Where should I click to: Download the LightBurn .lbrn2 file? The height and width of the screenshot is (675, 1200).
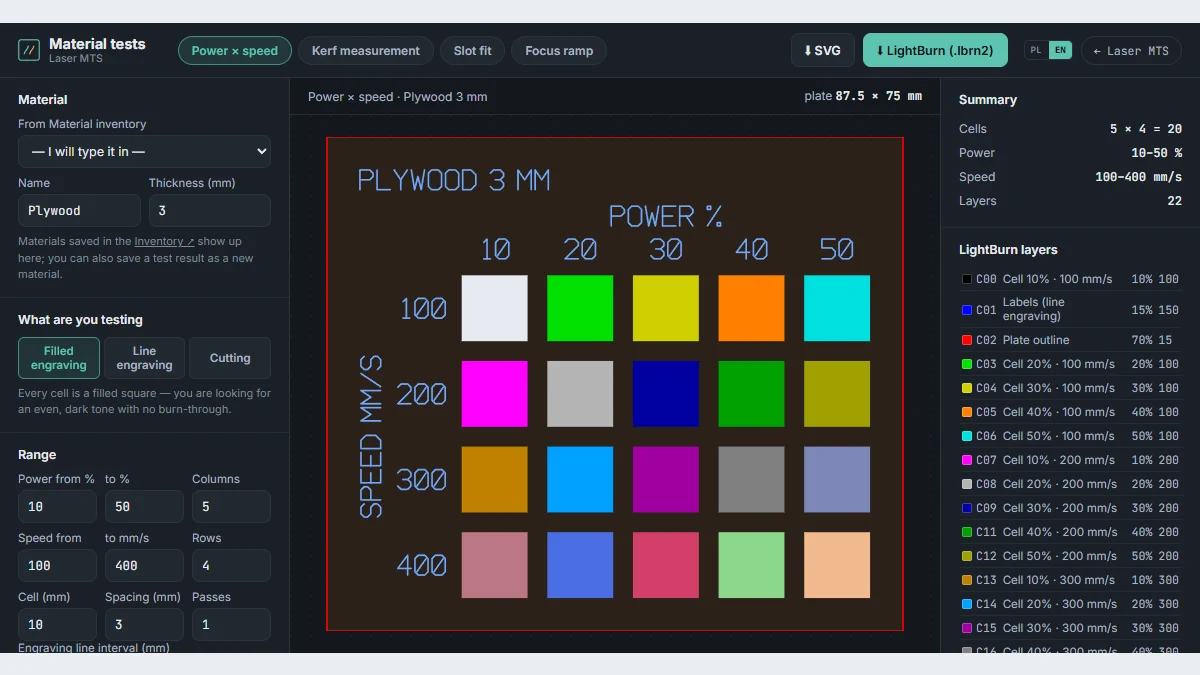[x=934, y=51]
